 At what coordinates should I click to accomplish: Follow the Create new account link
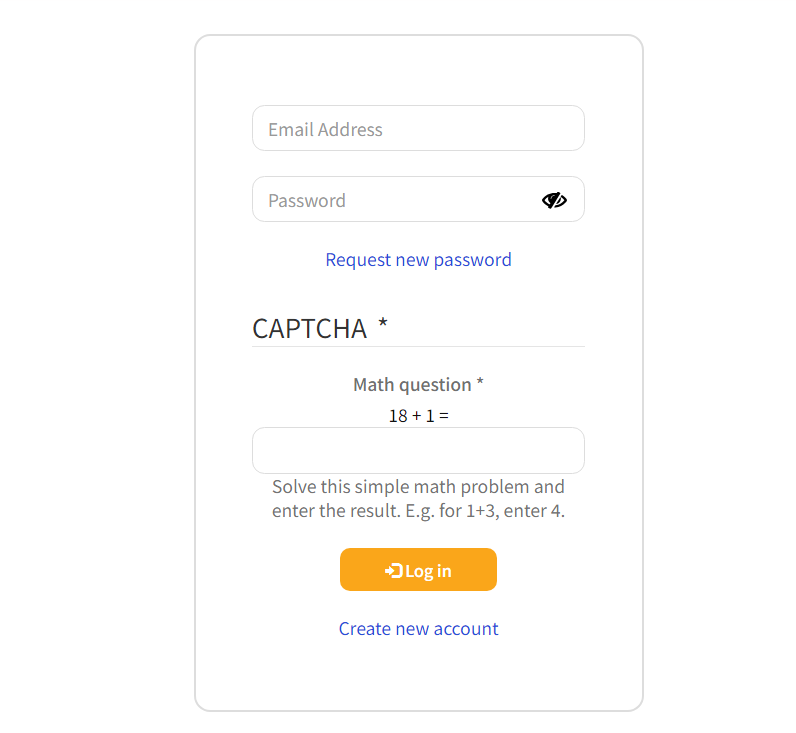[418, 629]
